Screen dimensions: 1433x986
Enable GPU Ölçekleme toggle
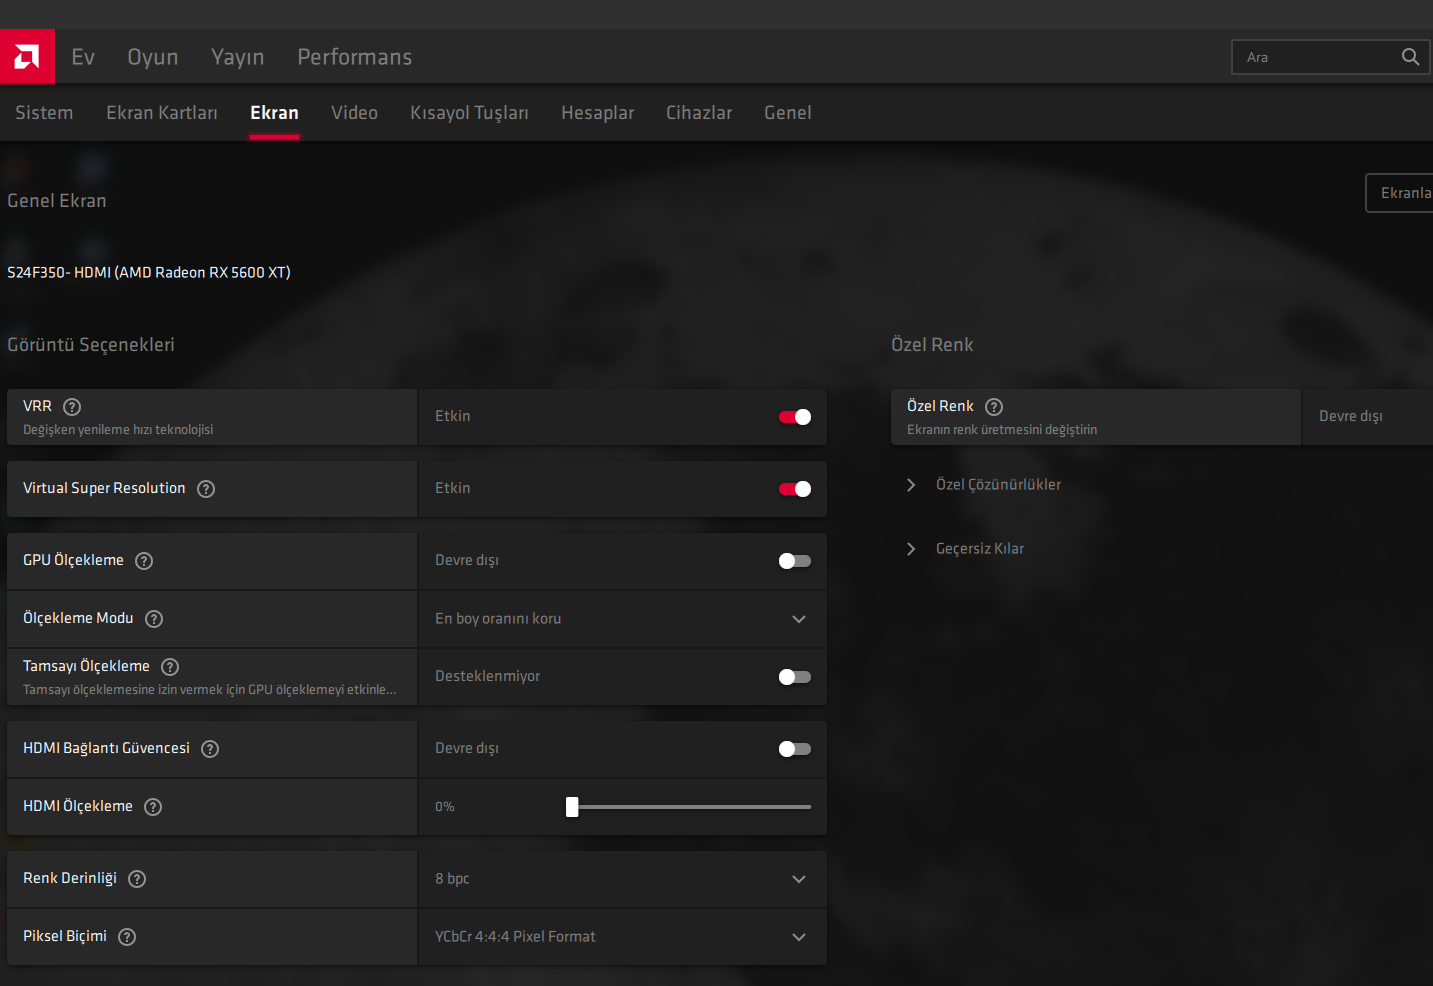coord(795,561)
